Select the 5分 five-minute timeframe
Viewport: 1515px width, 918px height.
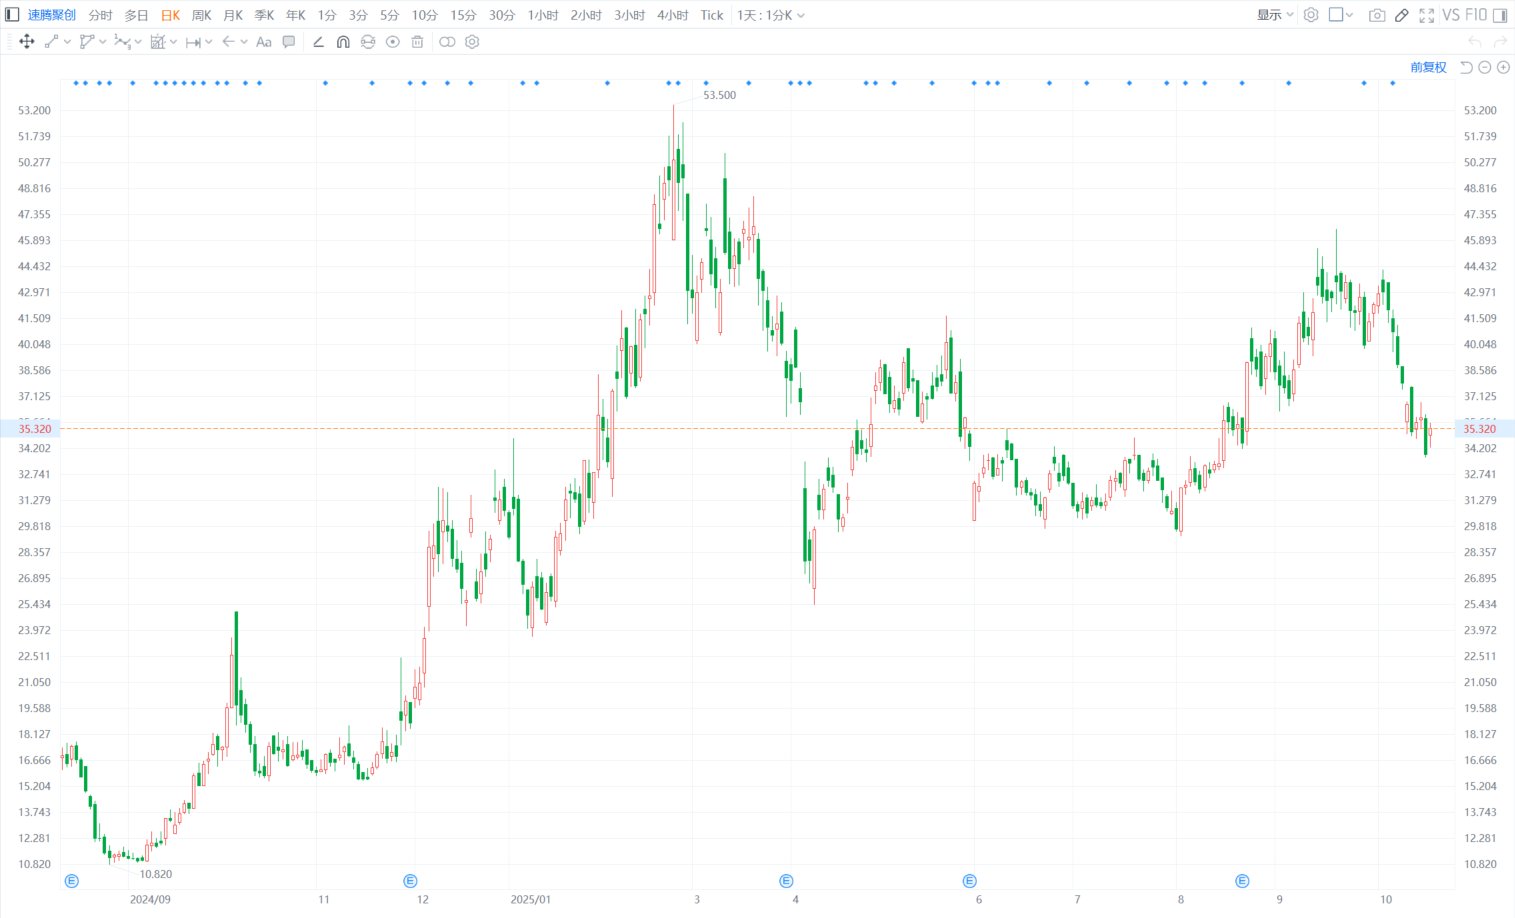click(389, 15)
